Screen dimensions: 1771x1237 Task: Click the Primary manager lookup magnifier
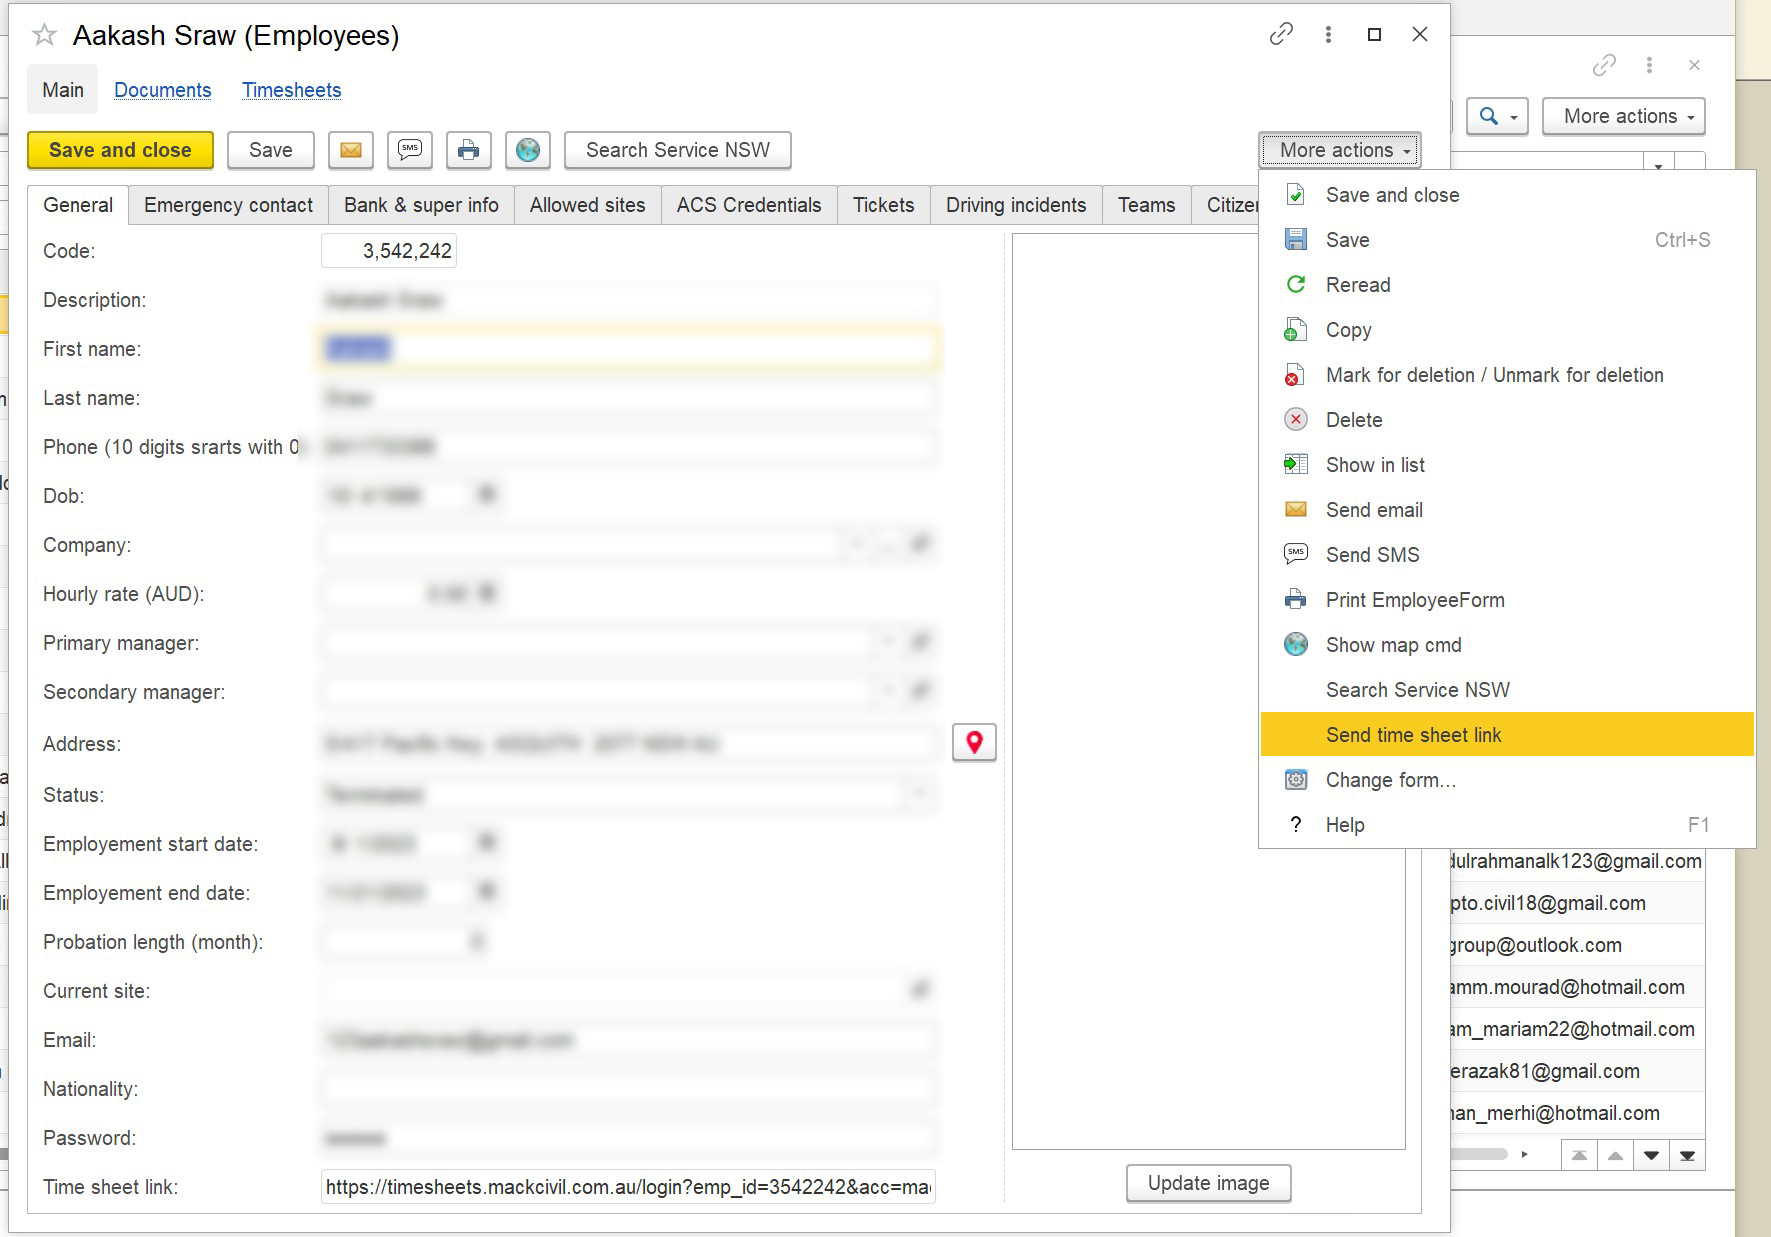919,641
